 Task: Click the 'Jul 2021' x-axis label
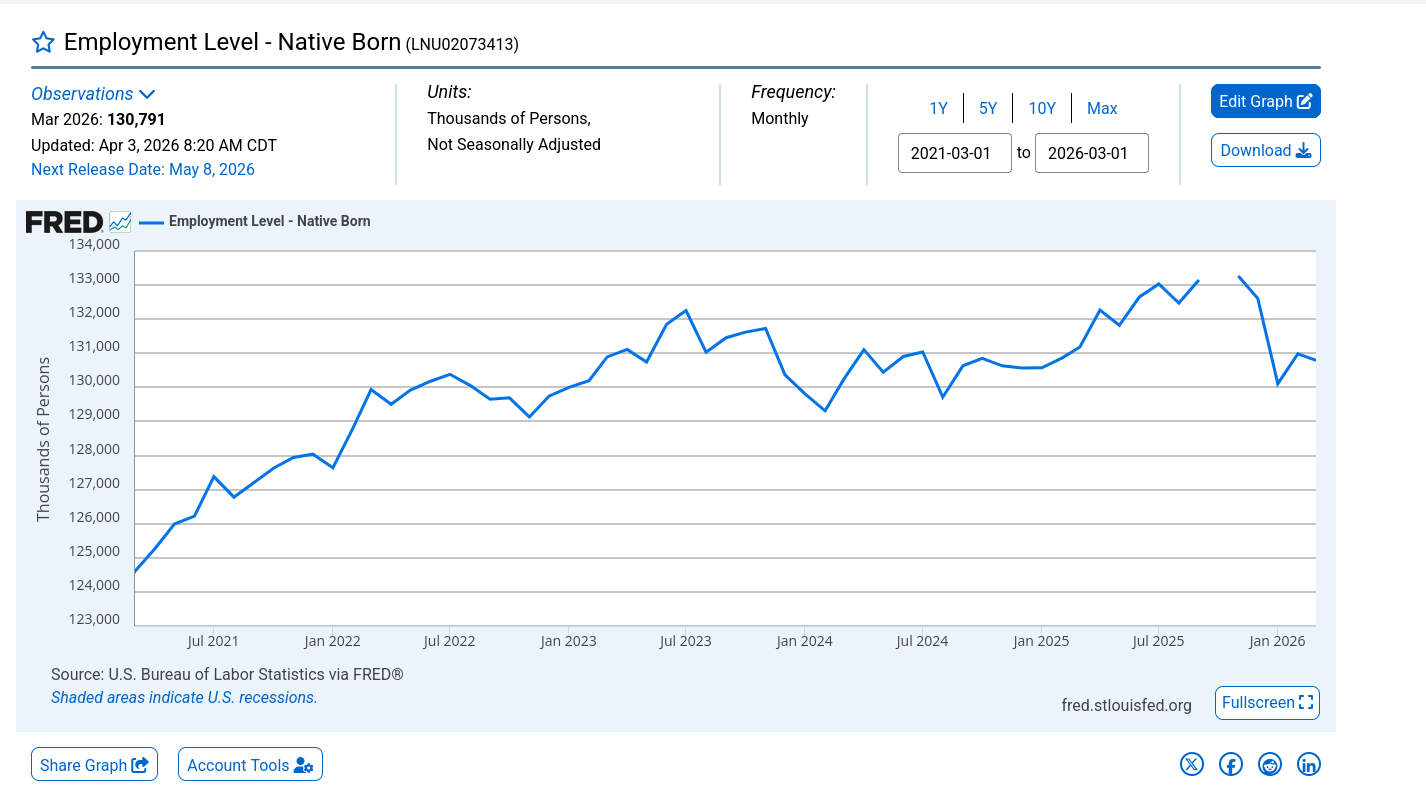[213, 641]
